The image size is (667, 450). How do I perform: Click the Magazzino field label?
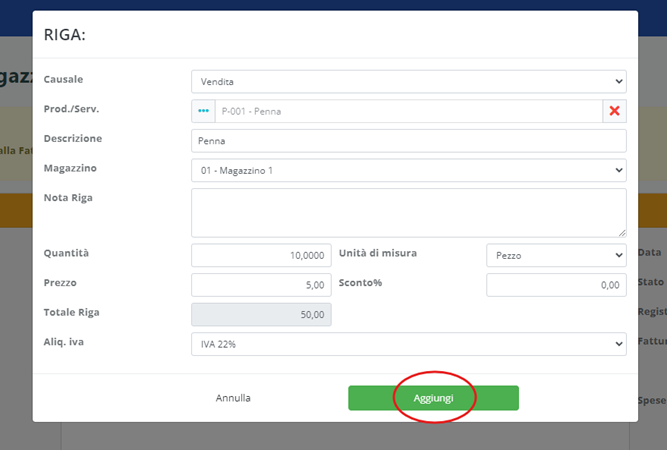(70, 168)
